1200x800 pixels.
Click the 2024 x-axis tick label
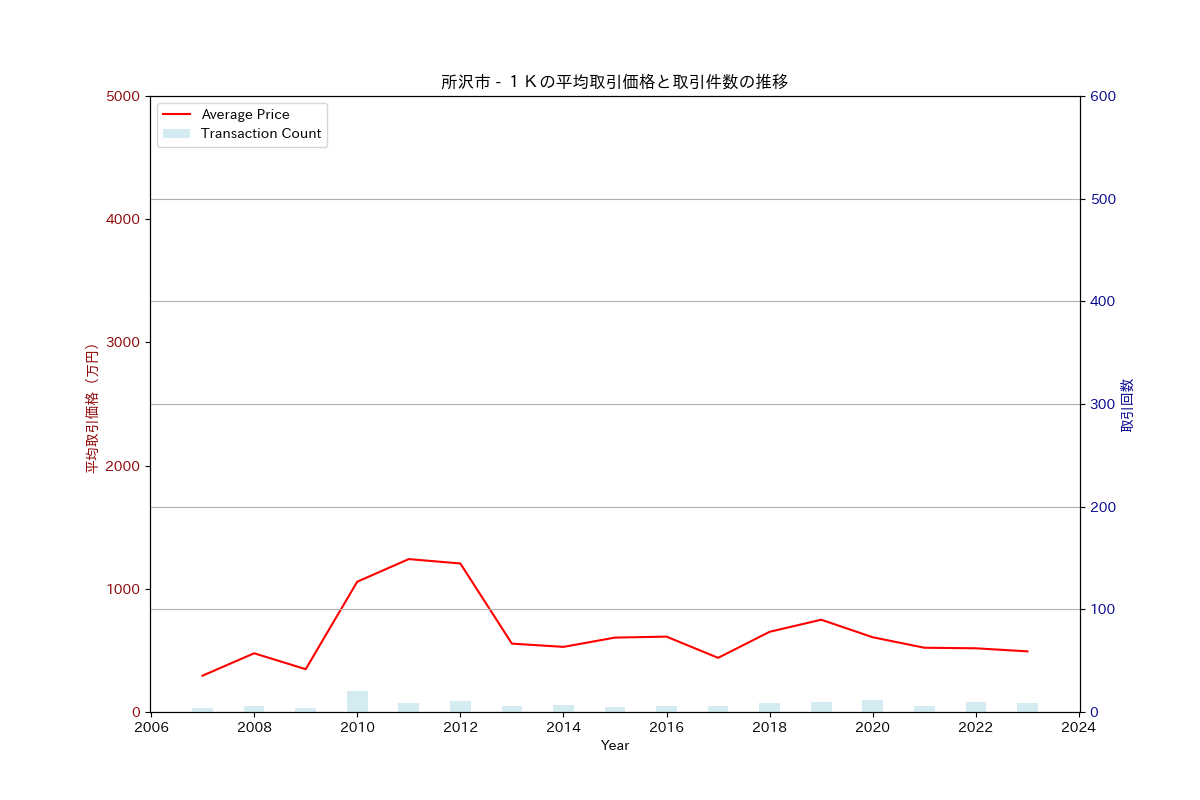point(1079,728)
